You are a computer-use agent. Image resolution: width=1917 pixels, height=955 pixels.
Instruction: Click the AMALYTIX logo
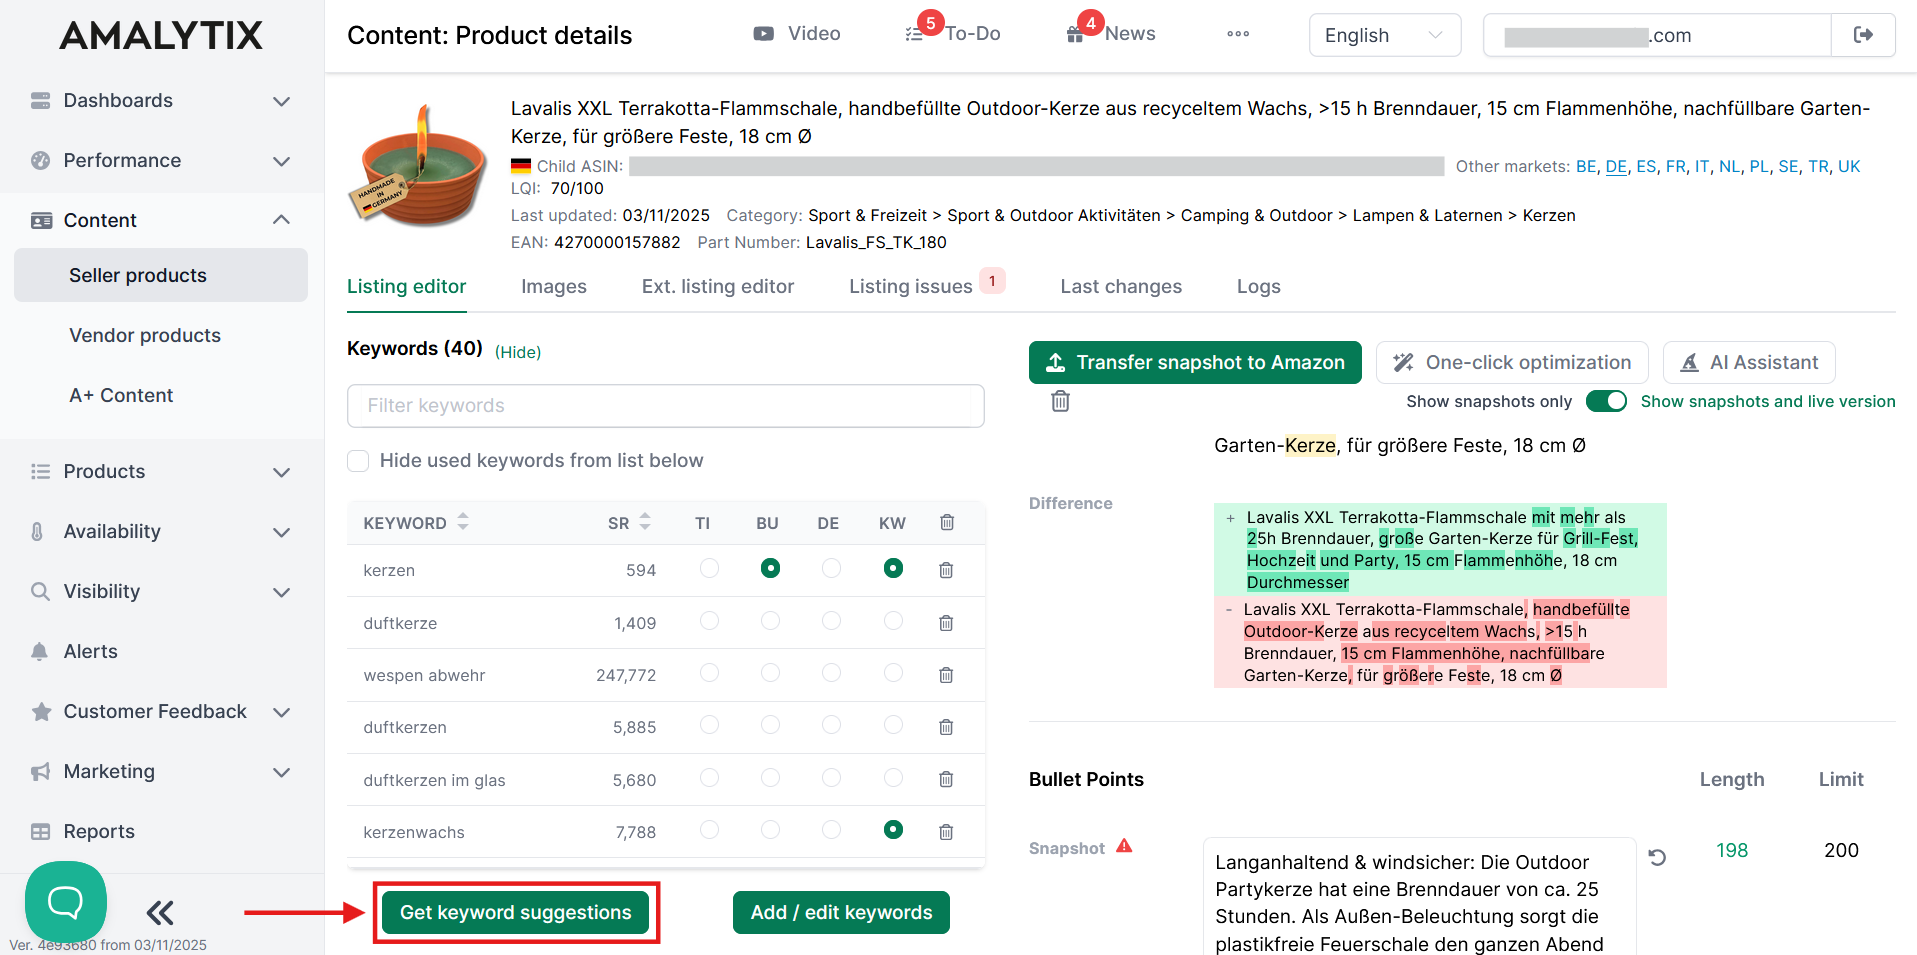pos(161,36)
